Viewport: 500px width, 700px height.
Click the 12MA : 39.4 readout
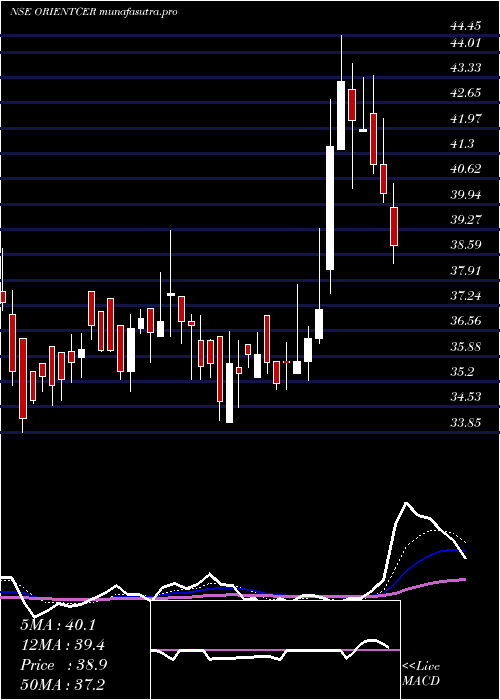(63, 645)
